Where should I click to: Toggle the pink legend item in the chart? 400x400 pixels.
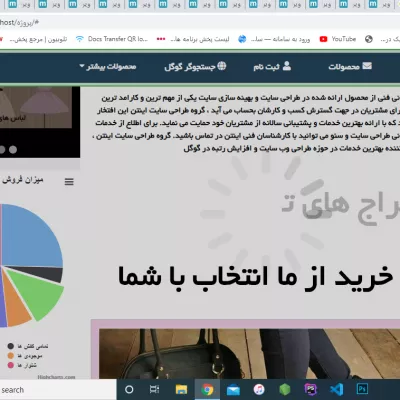[22, 365]
